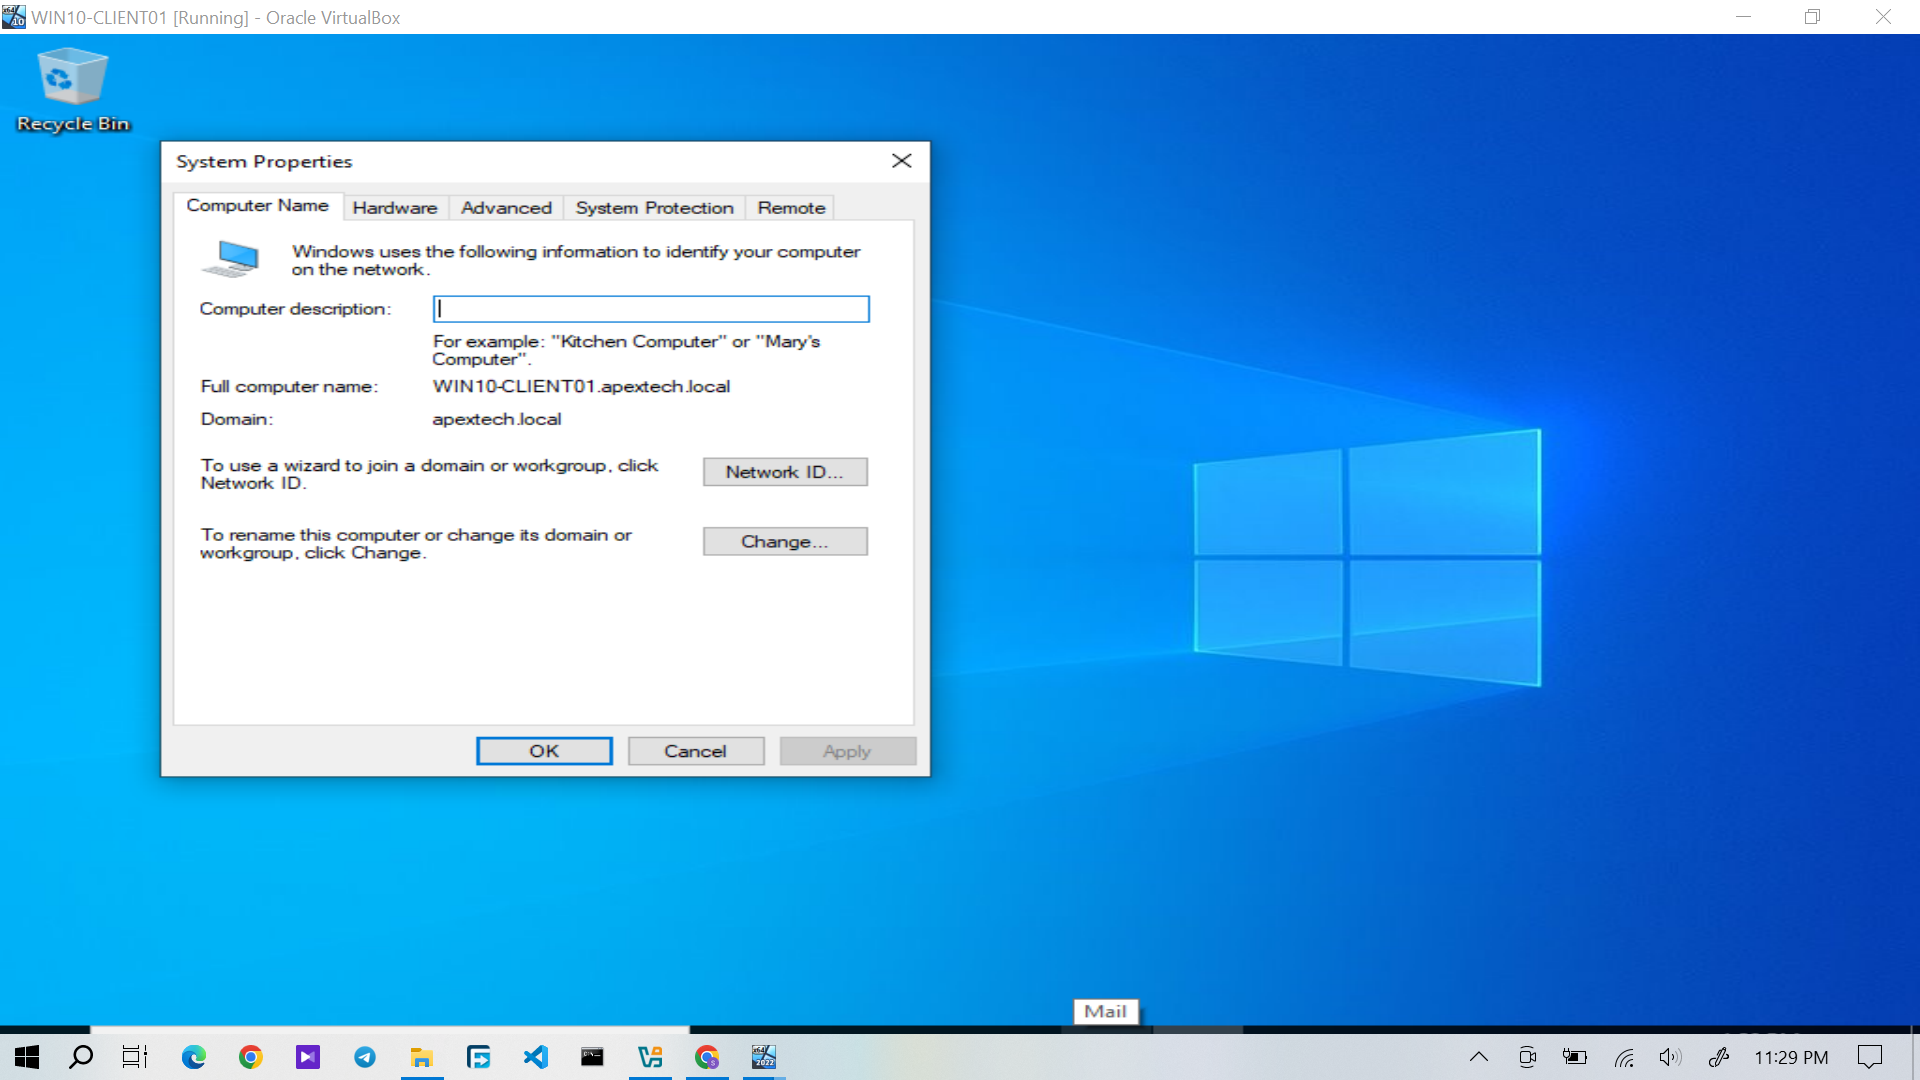Screen dimensions: 1920x1080
Task: Open Task View on taskbar
Action: pyautogui.click(x=135, y=1057)
